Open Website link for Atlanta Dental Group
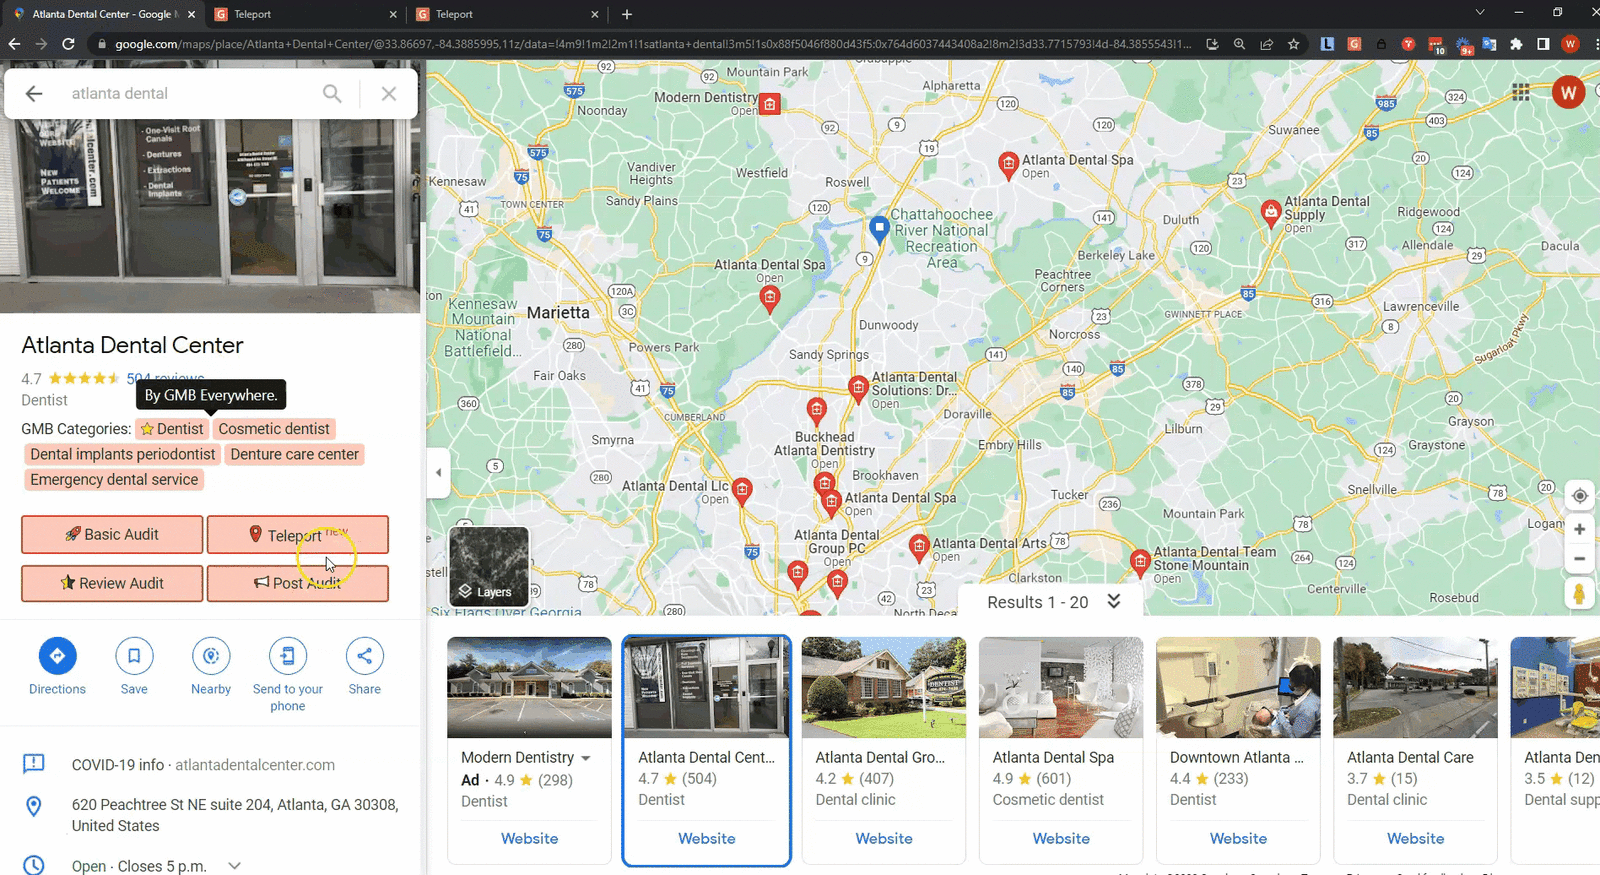 (x=884, y=838)
